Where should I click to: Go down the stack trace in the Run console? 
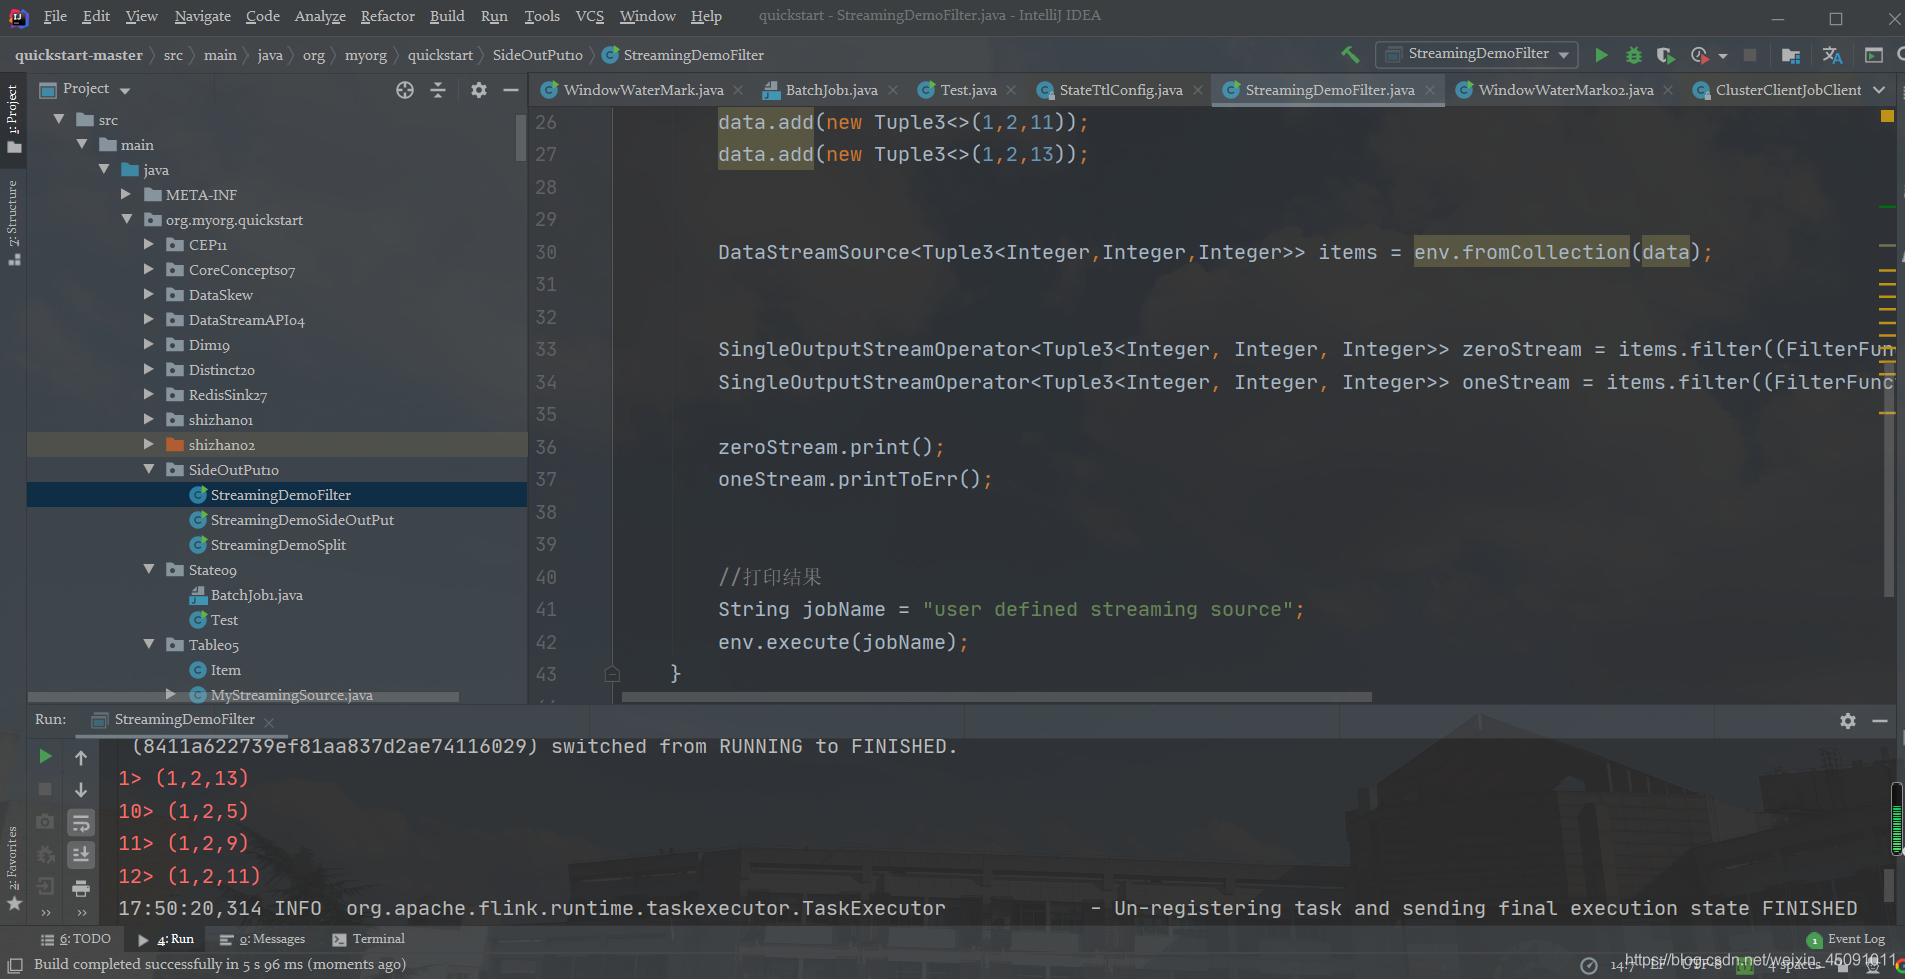81,790
